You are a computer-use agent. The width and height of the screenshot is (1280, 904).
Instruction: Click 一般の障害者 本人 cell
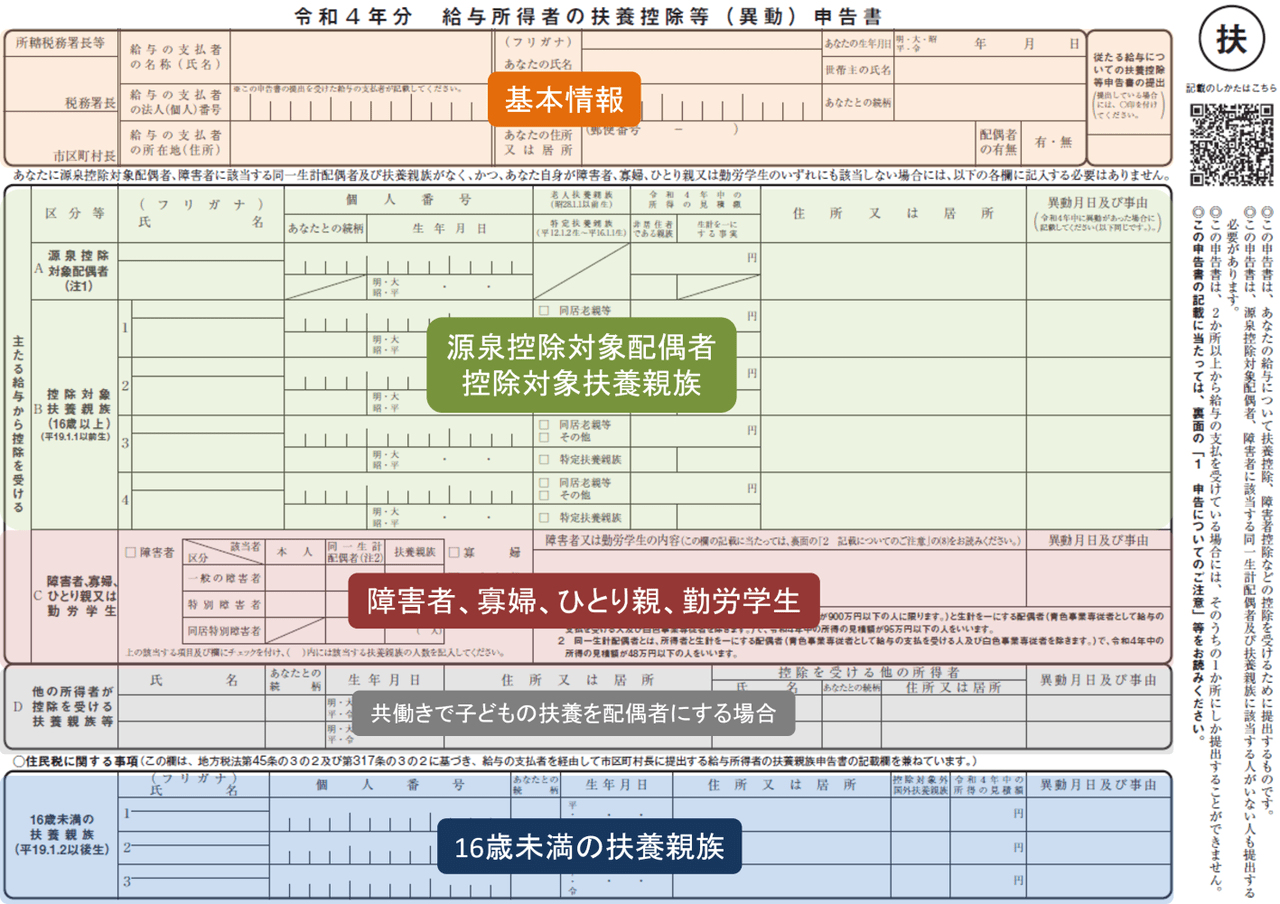pos(295,579)
